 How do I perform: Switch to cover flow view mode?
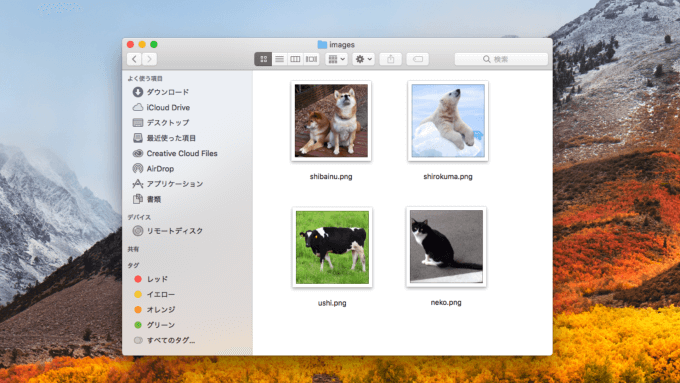coord(311,59)
